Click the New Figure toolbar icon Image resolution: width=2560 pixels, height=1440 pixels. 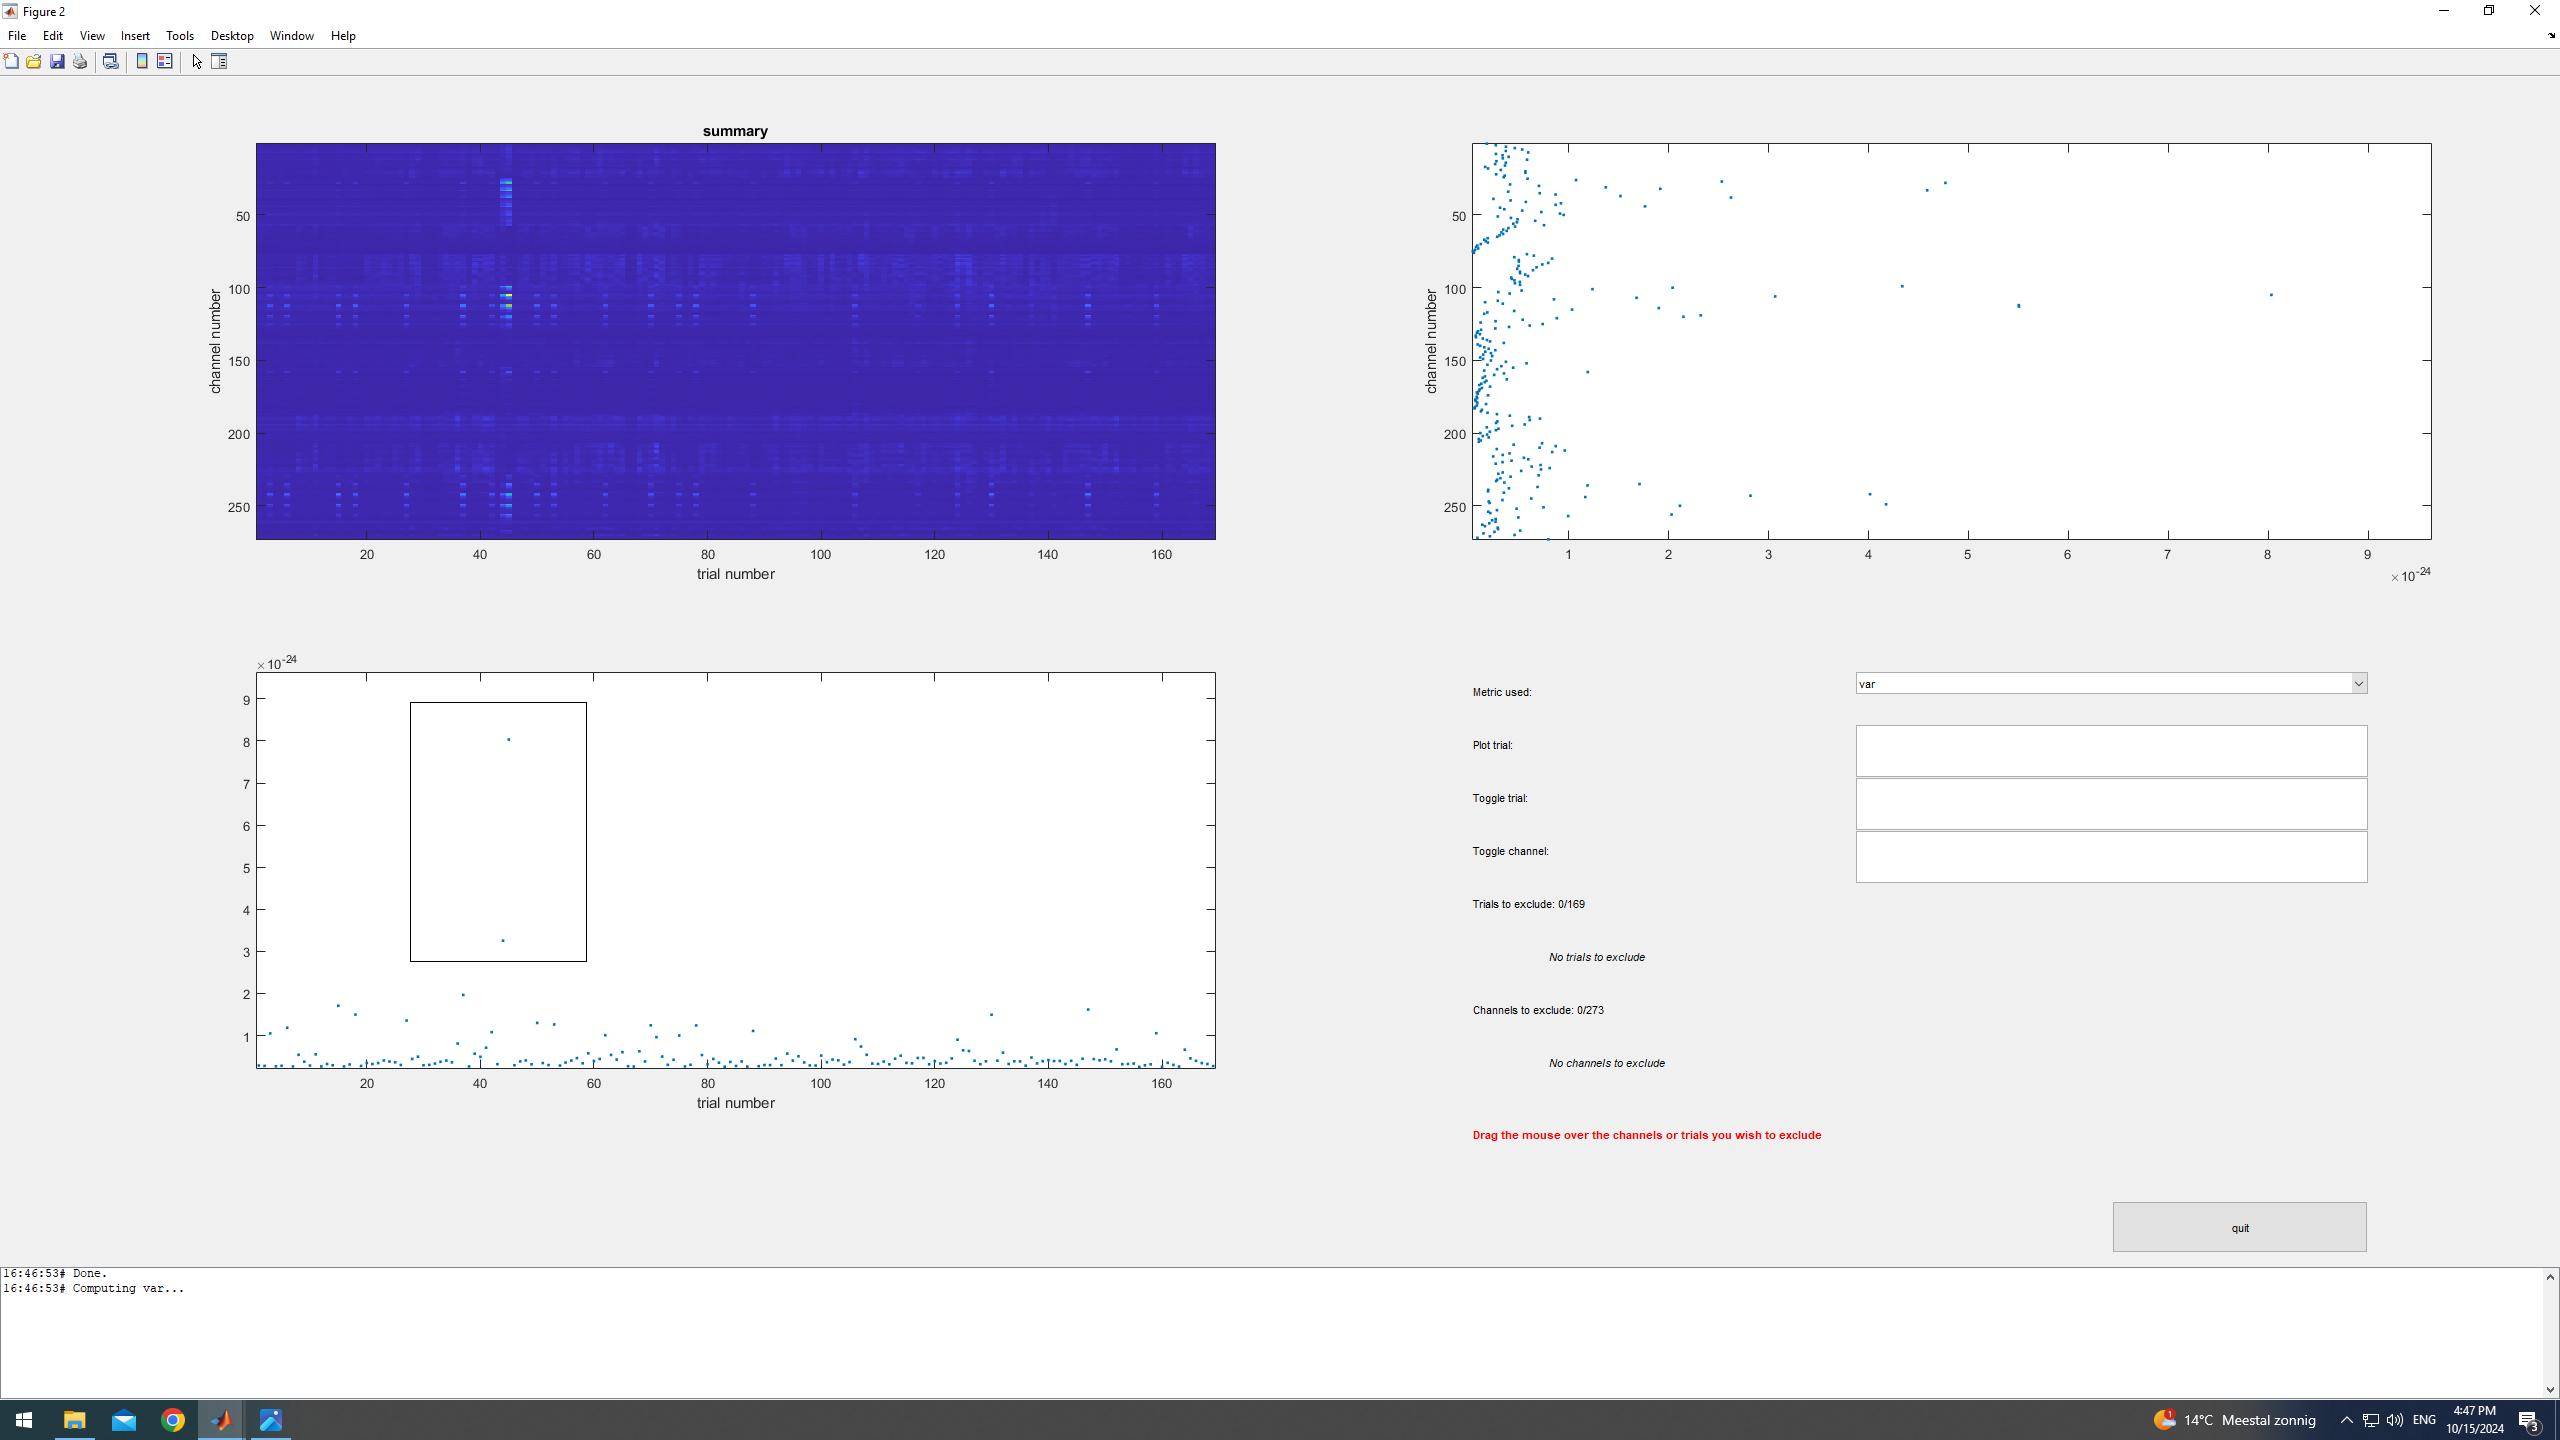tap(11, 62)
